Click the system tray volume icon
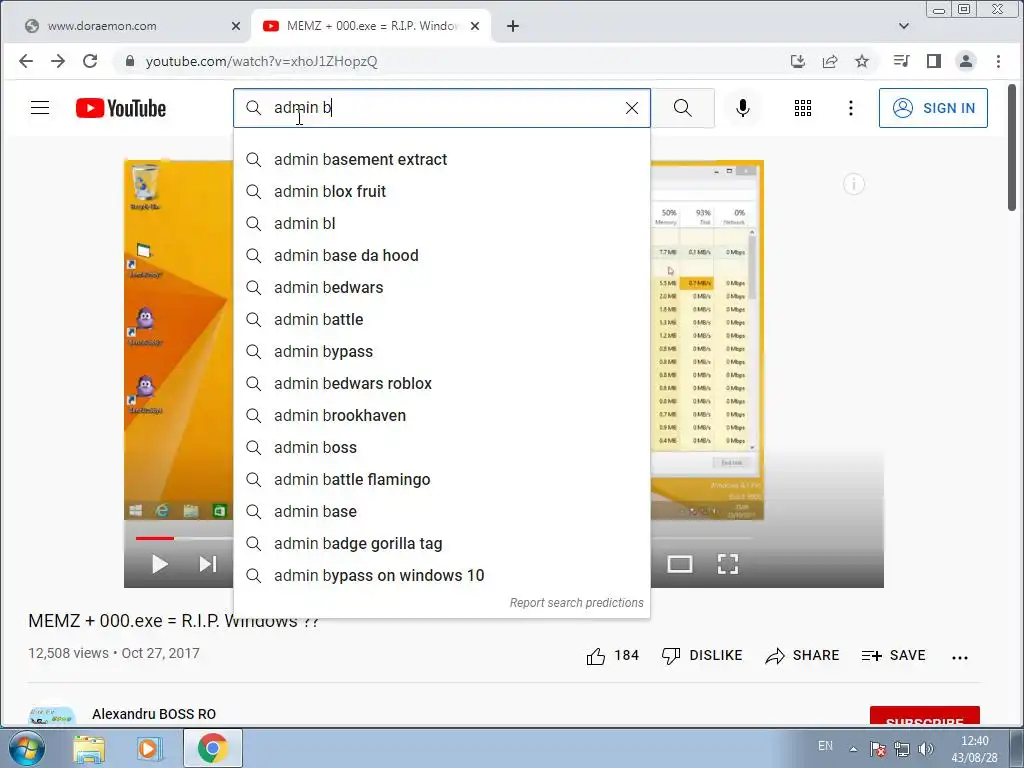This screenshot has width=1024, height=768. [925, 748]
